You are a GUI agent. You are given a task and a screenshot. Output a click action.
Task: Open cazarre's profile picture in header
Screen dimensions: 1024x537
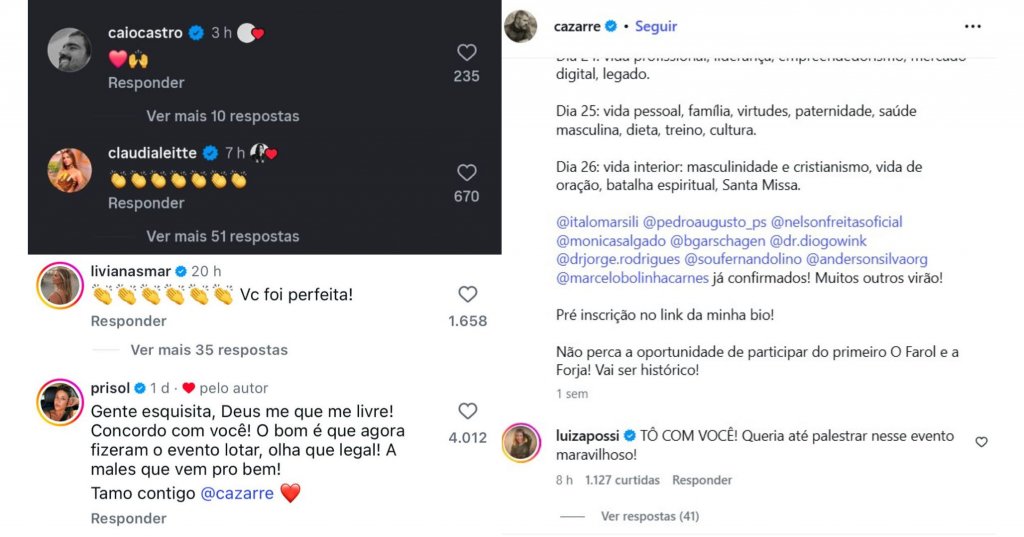(x=520, y=26)
